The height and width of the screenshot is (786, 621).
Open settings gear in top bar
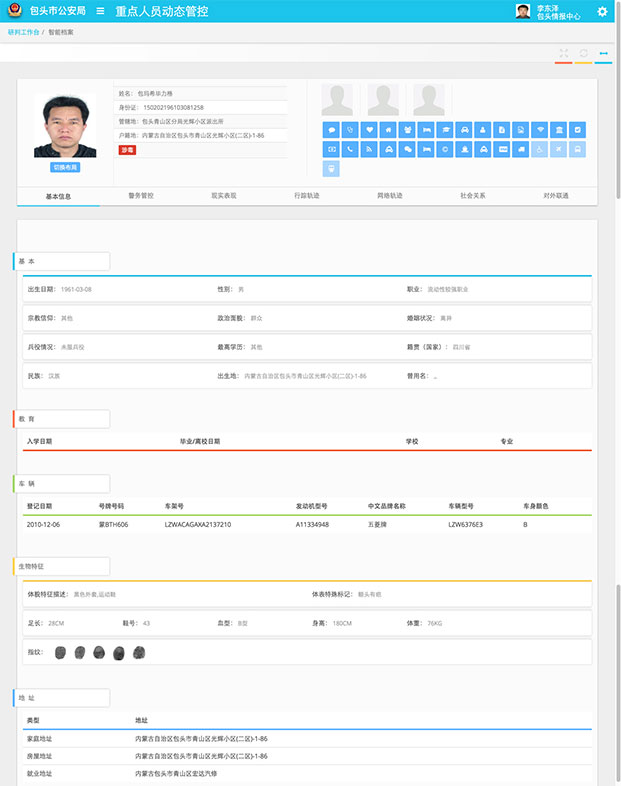click(x=602, y=11)
